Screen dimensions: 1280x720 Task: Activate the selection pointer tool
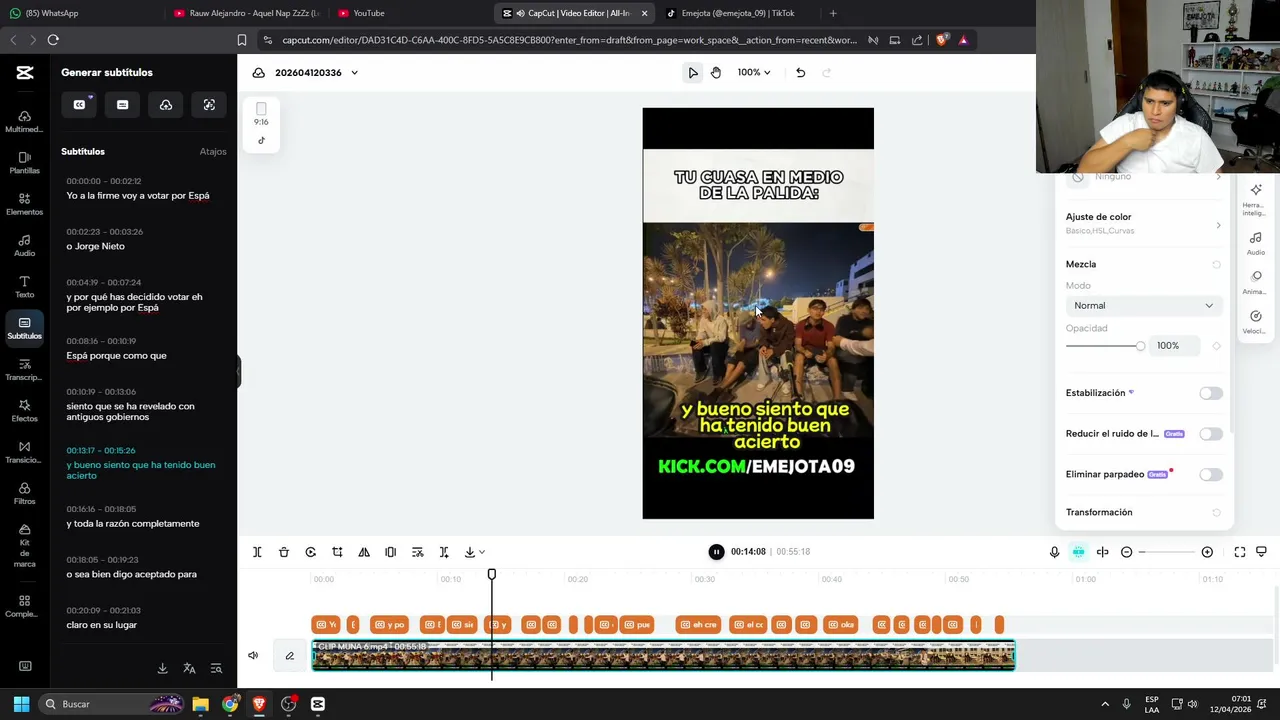pos(692,72)
